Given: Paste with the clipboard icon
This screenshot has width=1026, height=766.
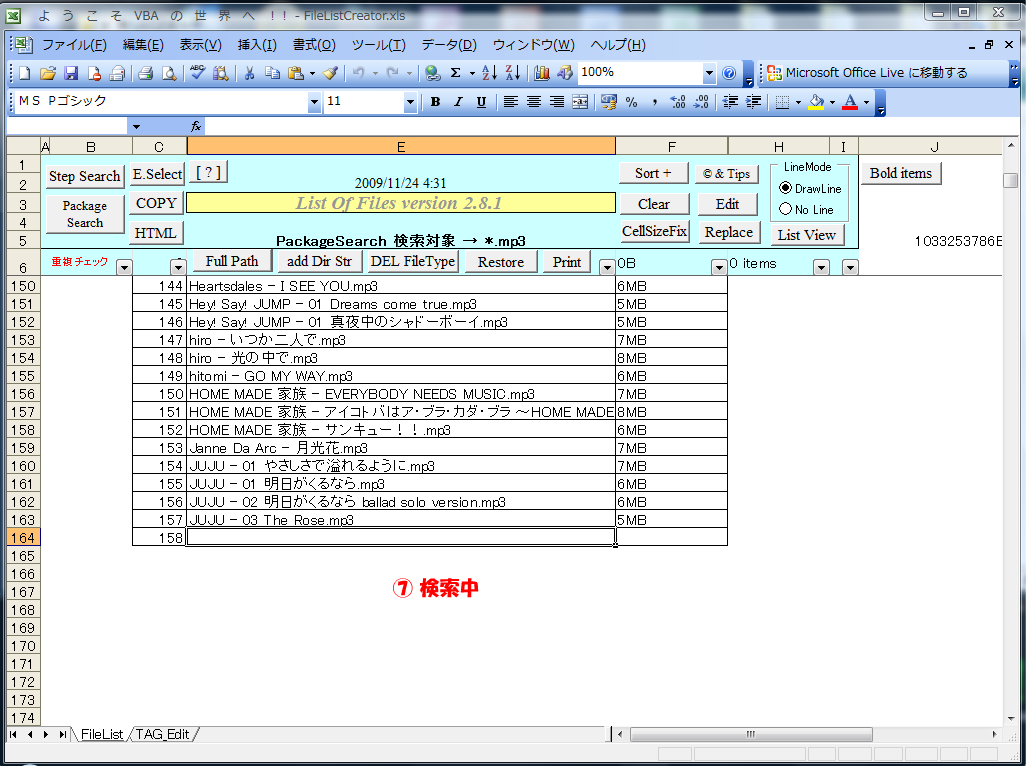Looking at the screenshot, I should (296, 73).
